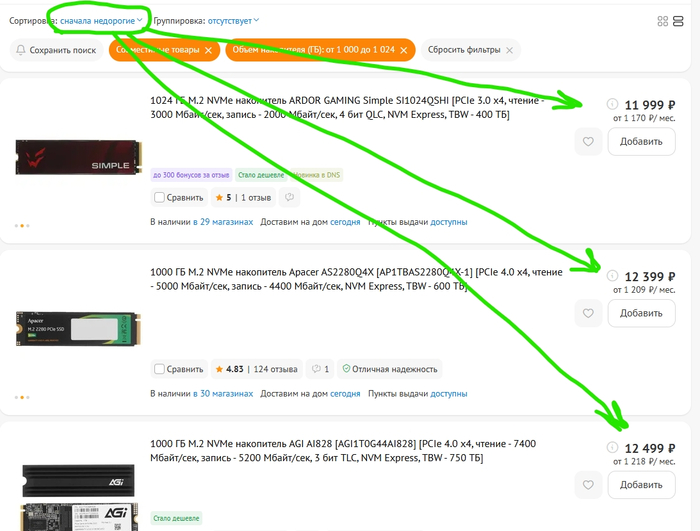Click 'Стало дешевле' badge on ARDOR SSD
The height and width of the screenshot is (531, 700).
click(261, 175)
